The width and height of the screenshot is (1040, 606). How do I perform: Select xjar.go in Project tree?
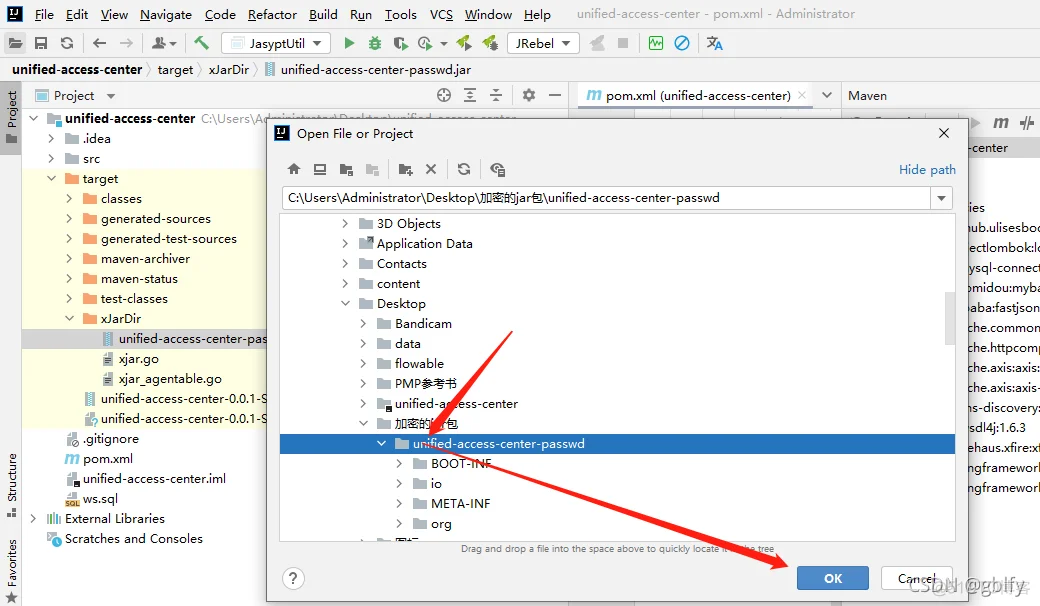click(x=139, y=359)
